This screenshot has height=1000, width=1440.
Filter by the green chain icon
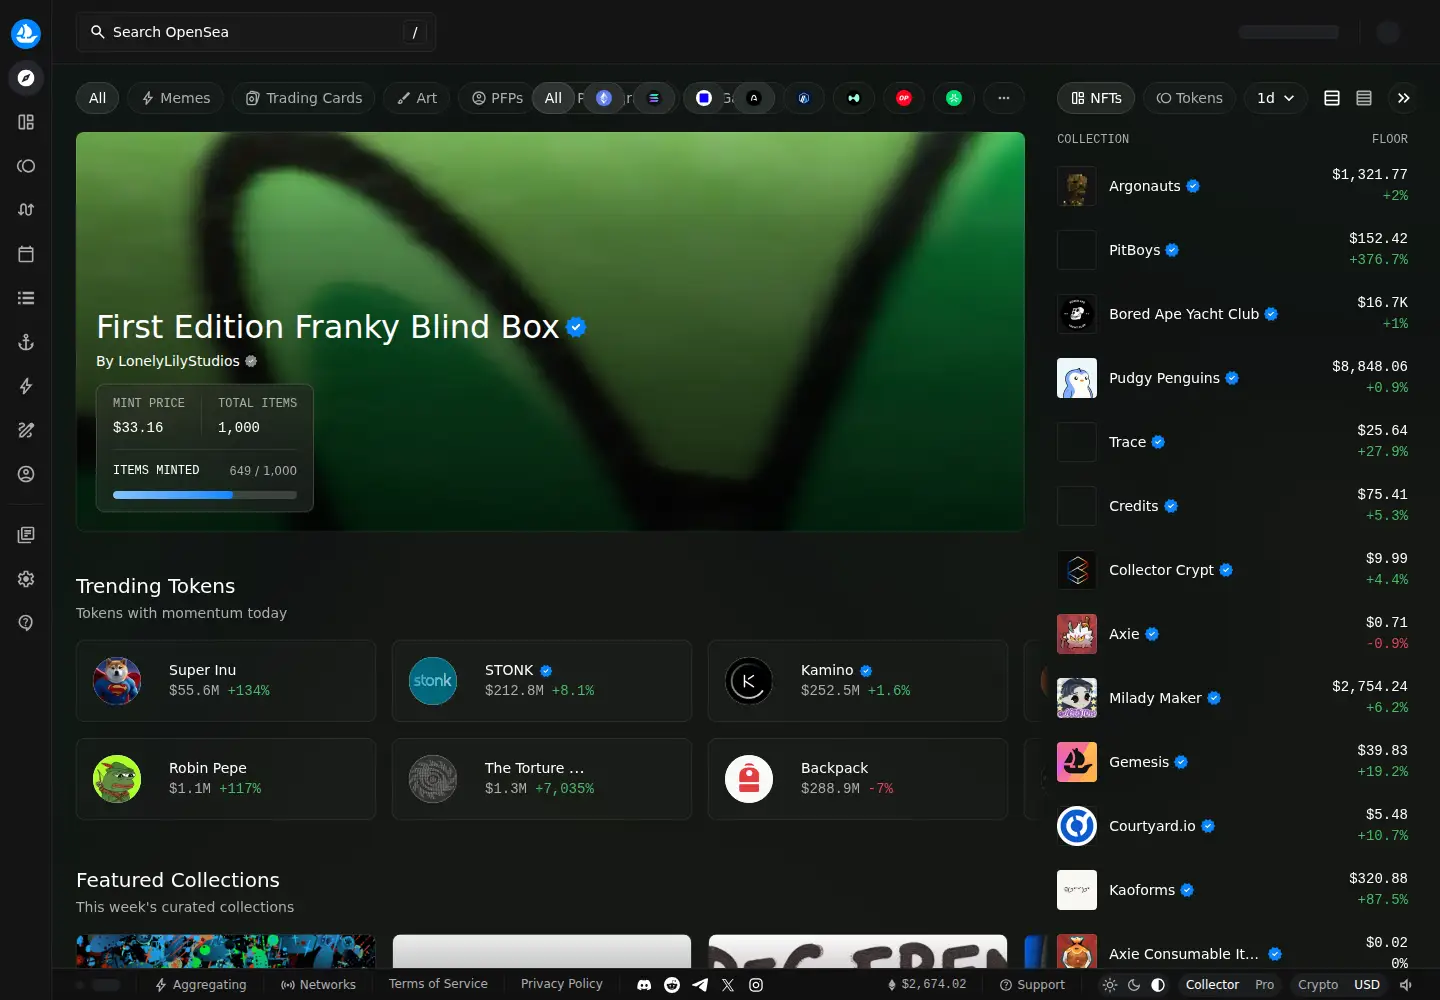[954, 98]
